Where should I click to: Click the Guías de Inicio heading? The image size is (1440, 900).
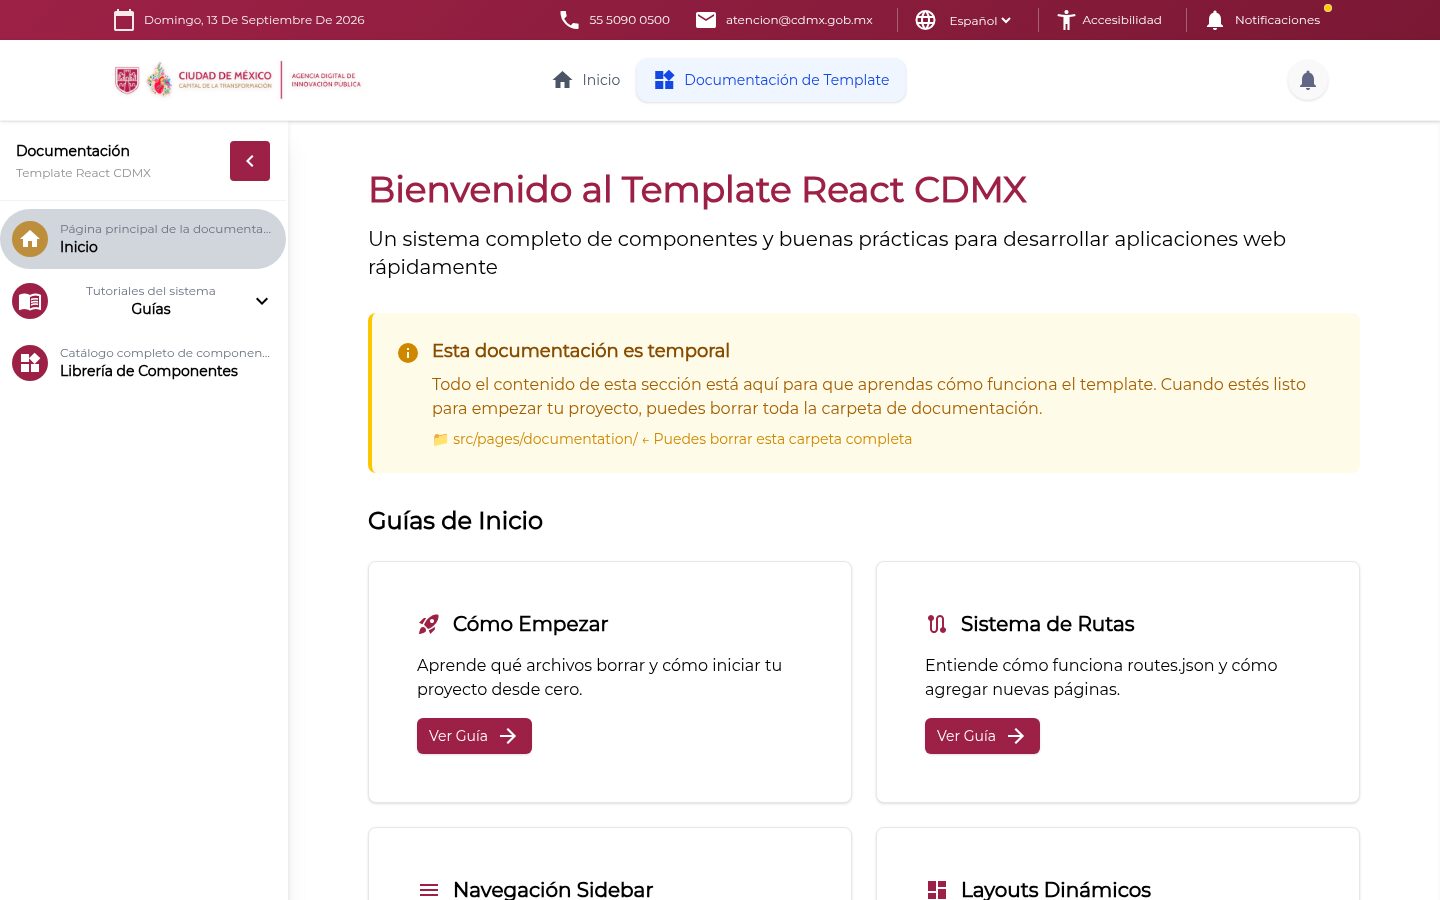click(x=455, y=521)
